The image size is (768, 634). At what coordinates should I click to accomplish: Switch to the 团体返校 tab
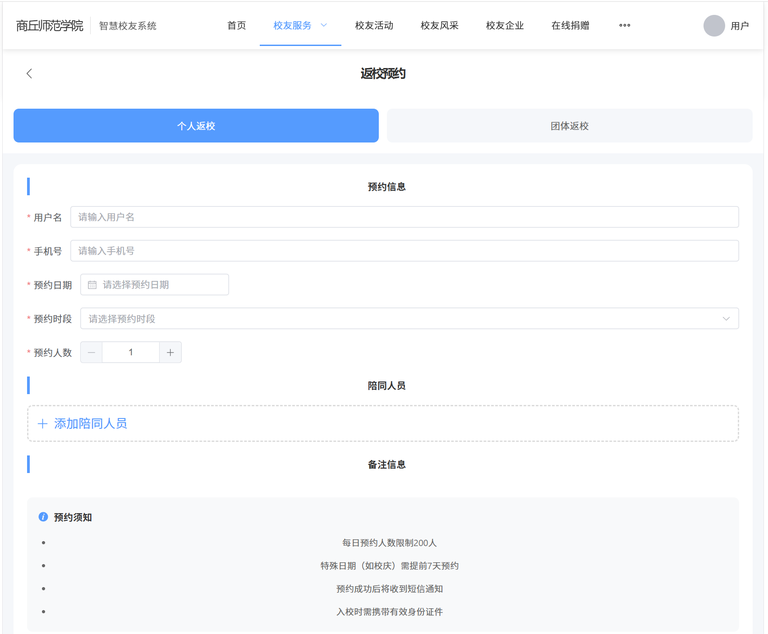click(570, 126)
